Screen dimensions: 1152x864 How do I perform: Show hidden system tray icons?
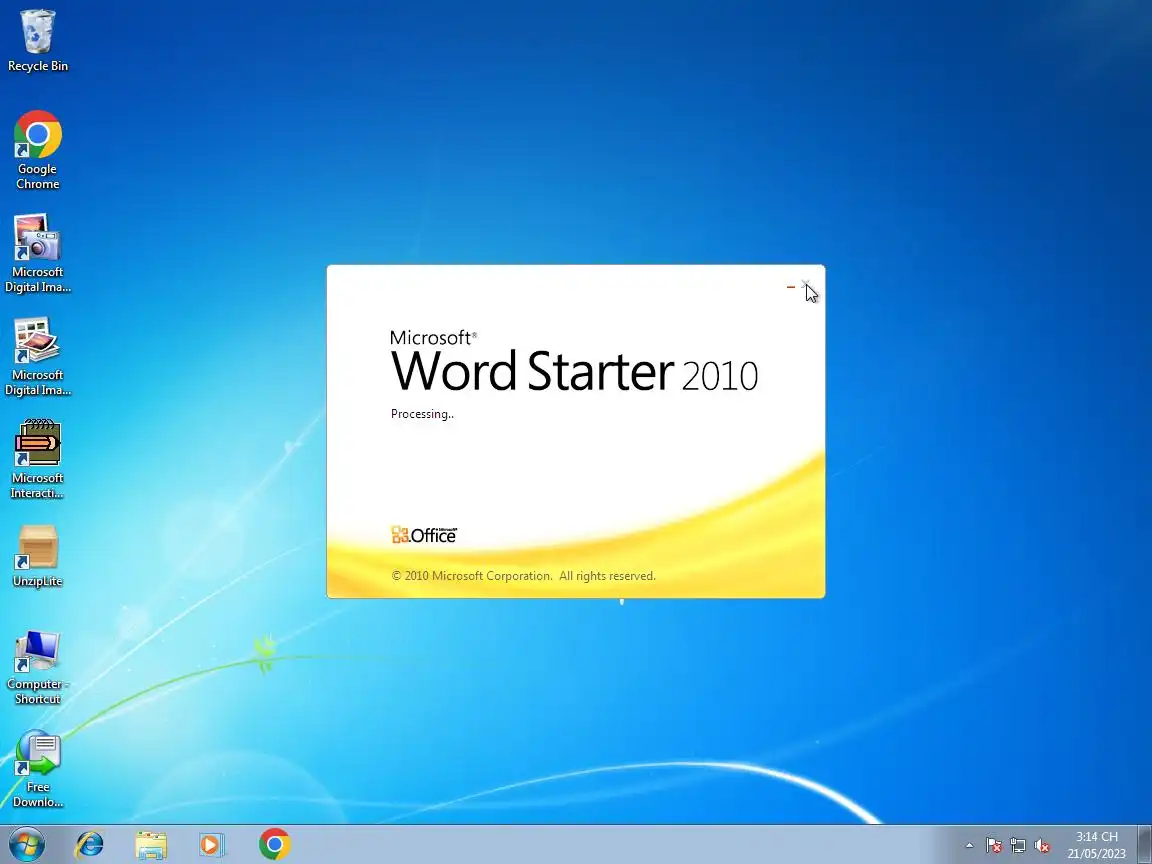pyautogui.click(x=969, y=846)
